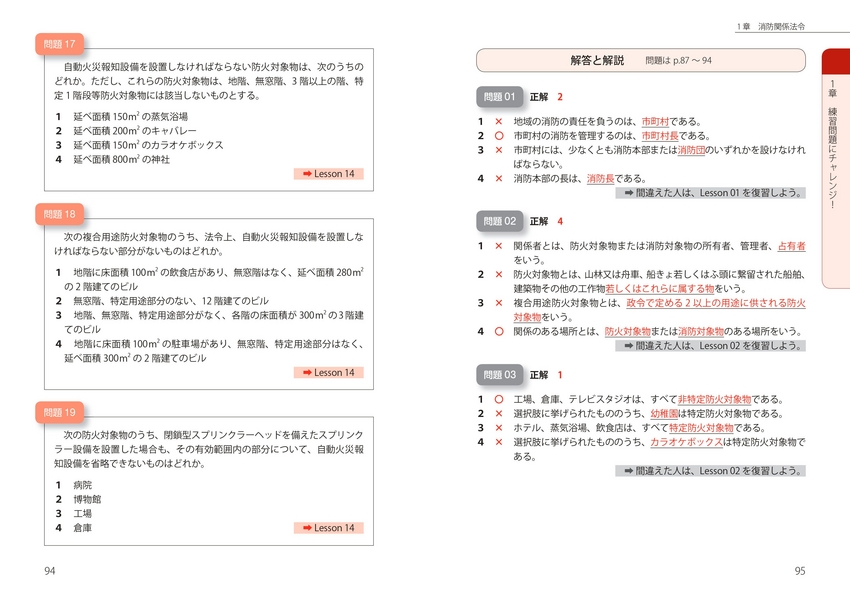Click the note Lesson 01 を復習しよう
This screenshot has height=602, width=850.
[x=710, y=193]
